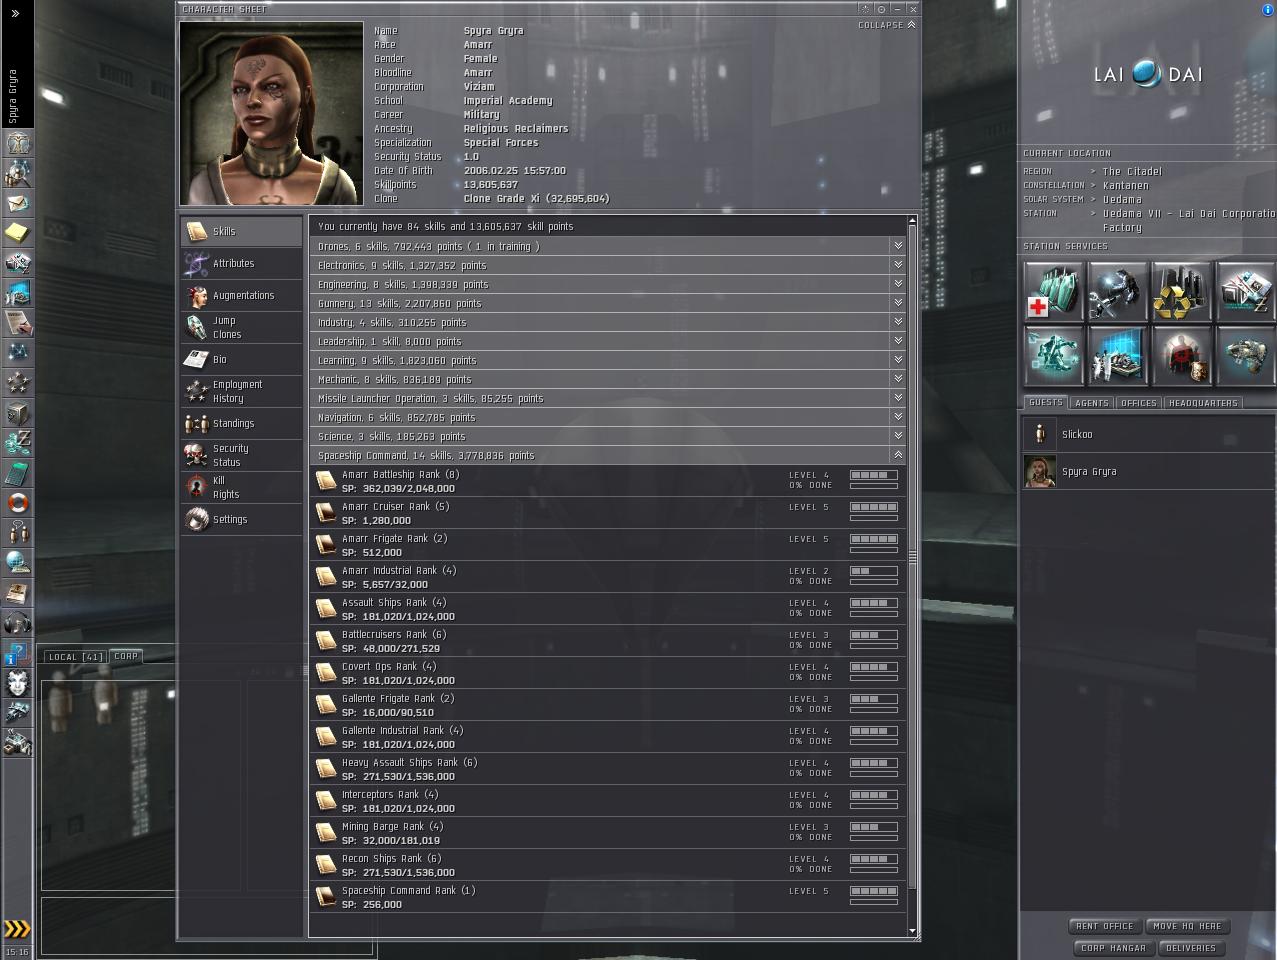Click the Rent Office button
Viewport: 1277px width, 960px height.
point(1104,926)
